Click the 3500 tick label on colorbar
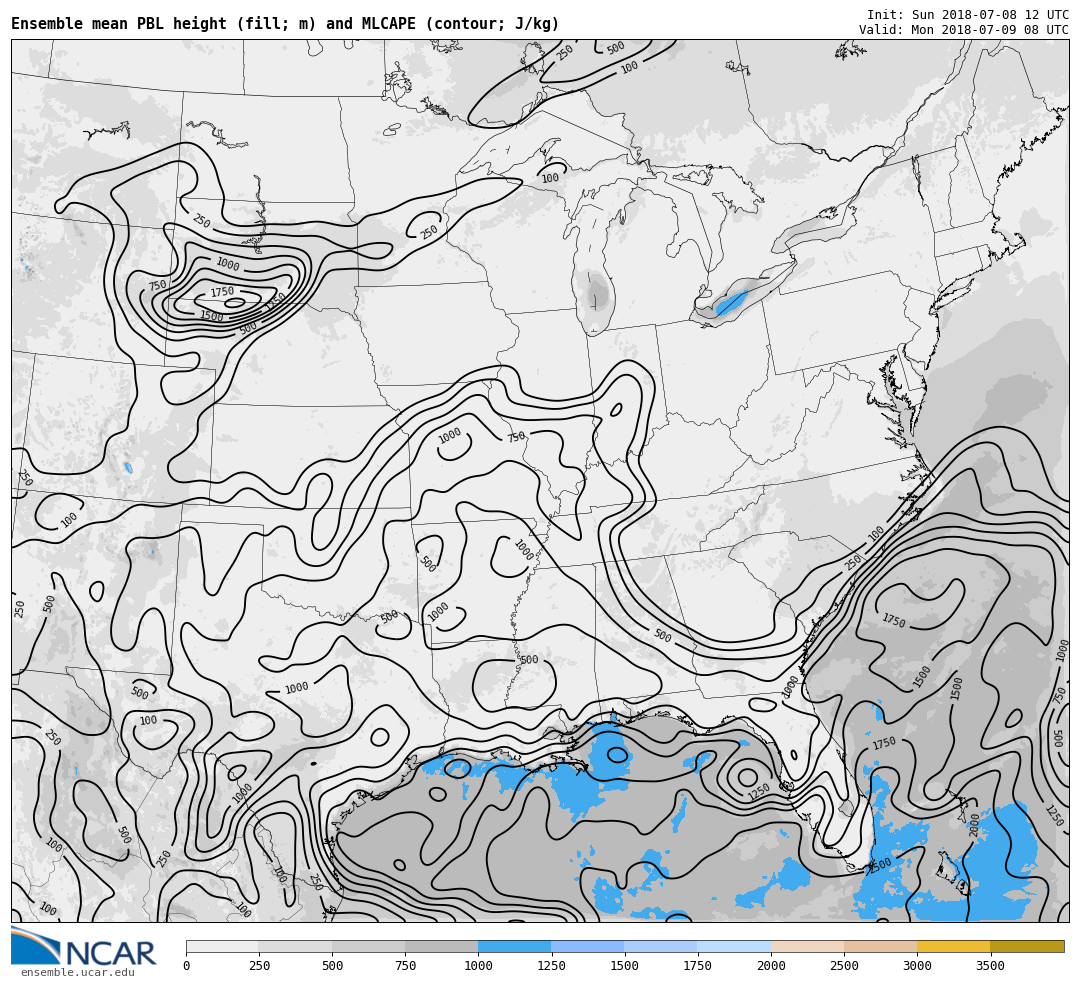The width and height of the screenshot is (1080, 985). coord(990,966)
